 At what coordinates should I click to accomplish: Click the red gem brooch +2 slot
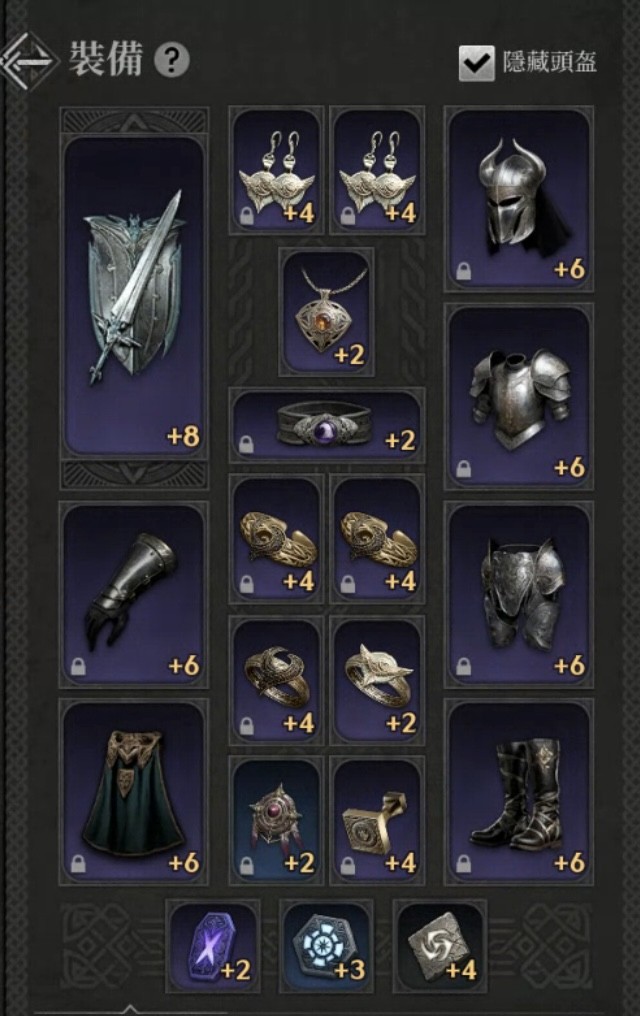277,820
